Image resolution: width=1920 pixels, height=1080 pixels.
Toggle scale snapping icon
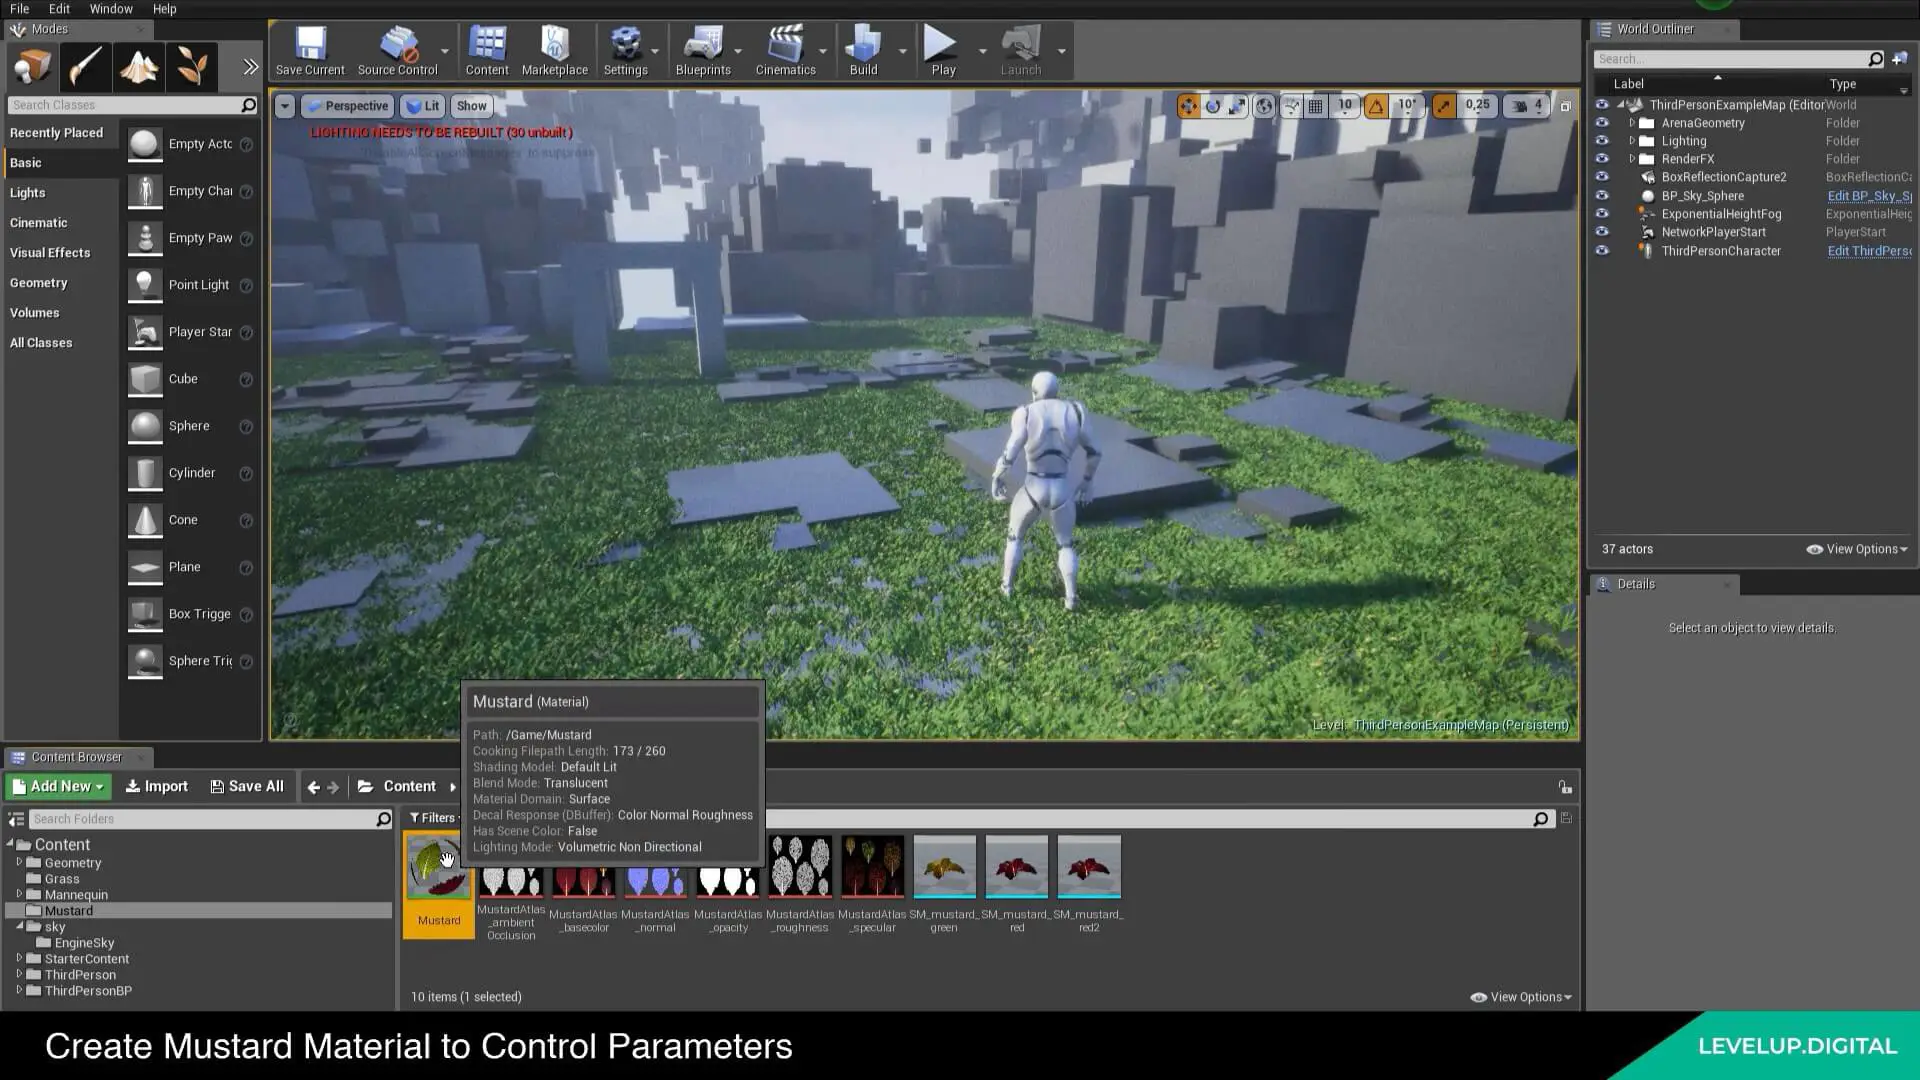[1443, 106]
